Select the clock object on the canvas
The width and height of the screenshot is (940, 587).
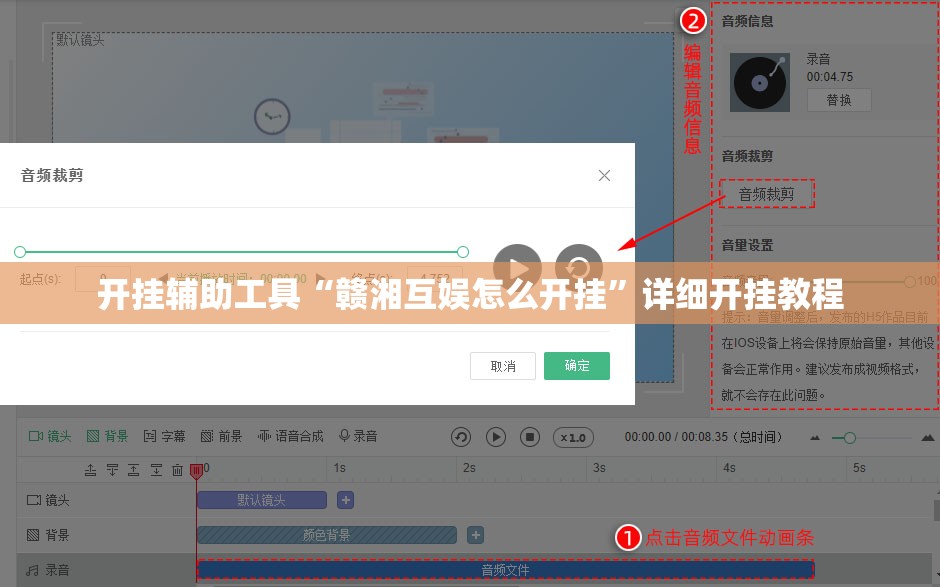272,116
